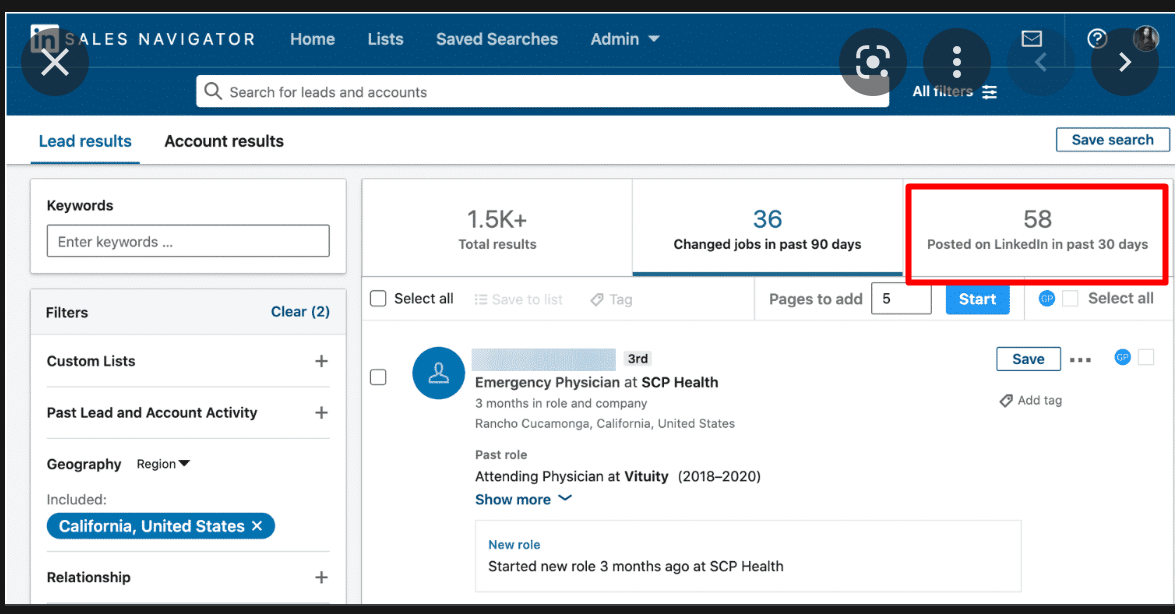Close the image viewer with X
1175x614 pixels.
pyautogui.click(x=55, y=63)
